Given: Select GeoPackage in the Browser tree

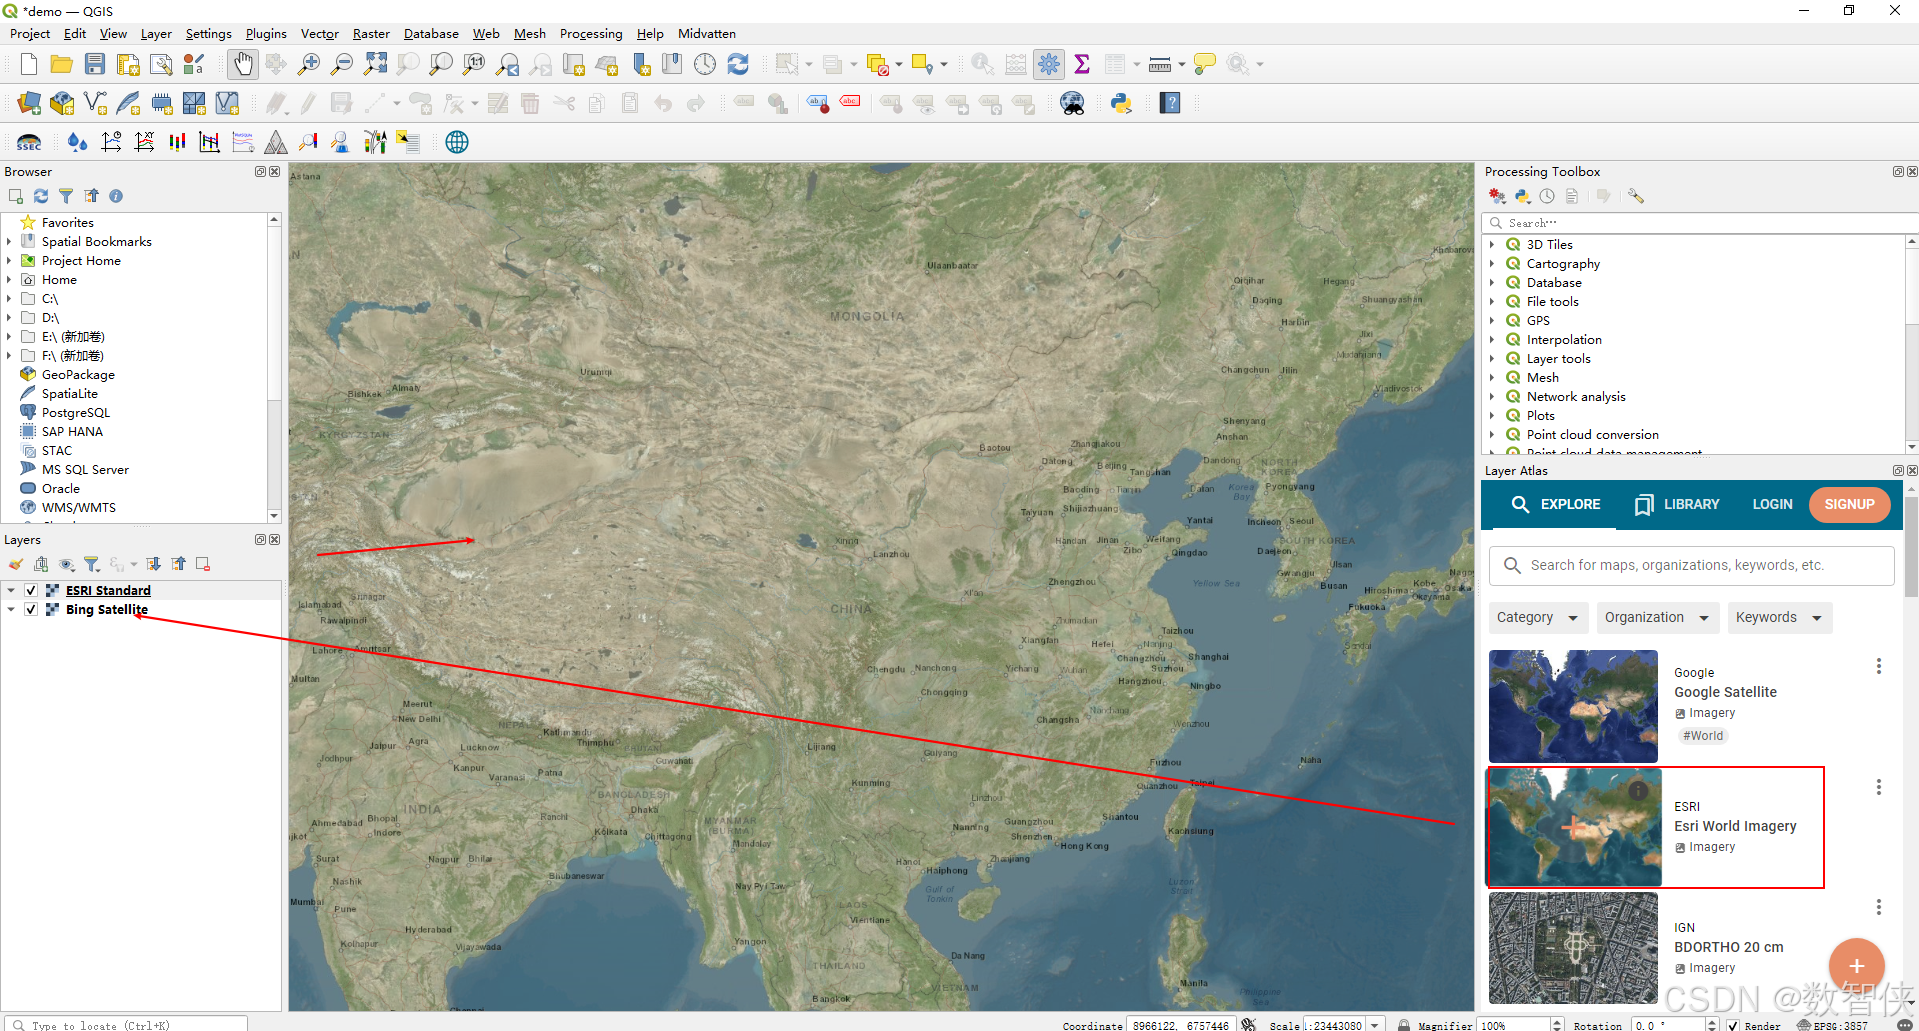Looking at the screenshot, I should [x=78, y=374].
